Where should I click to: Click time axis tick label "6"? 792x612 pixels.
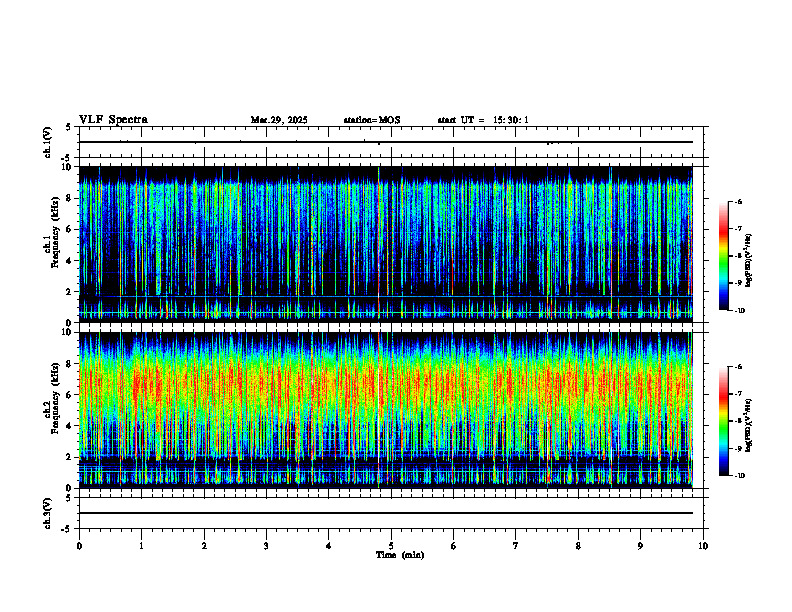point(454,546)
